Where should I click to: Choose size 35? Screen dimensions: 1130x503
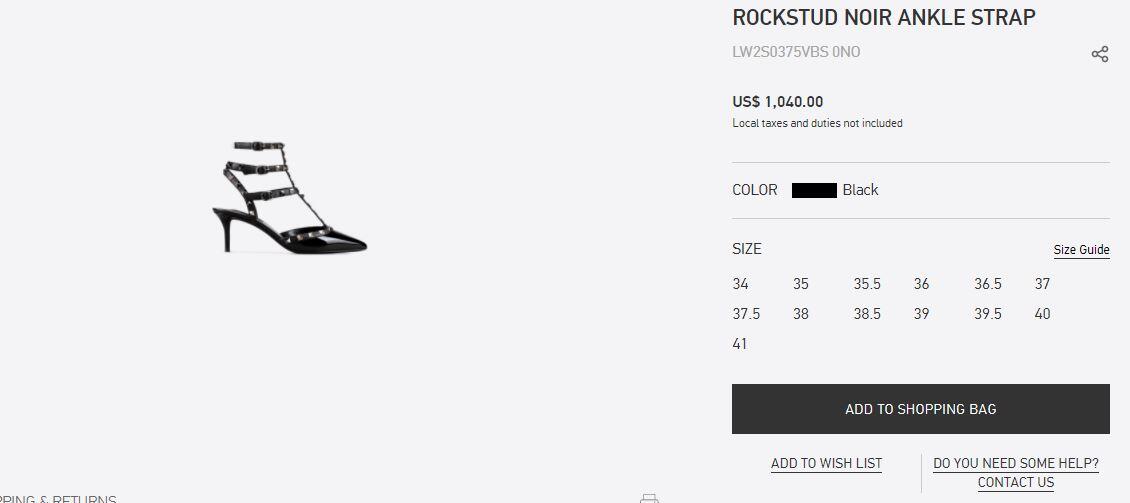click(x=801, y=284)
